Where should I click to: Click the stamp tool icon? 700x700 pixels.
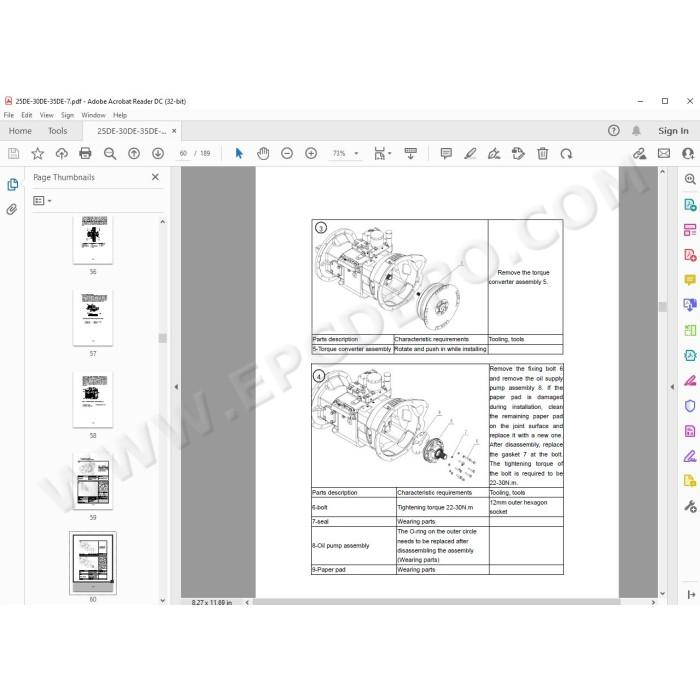[518, 154]
